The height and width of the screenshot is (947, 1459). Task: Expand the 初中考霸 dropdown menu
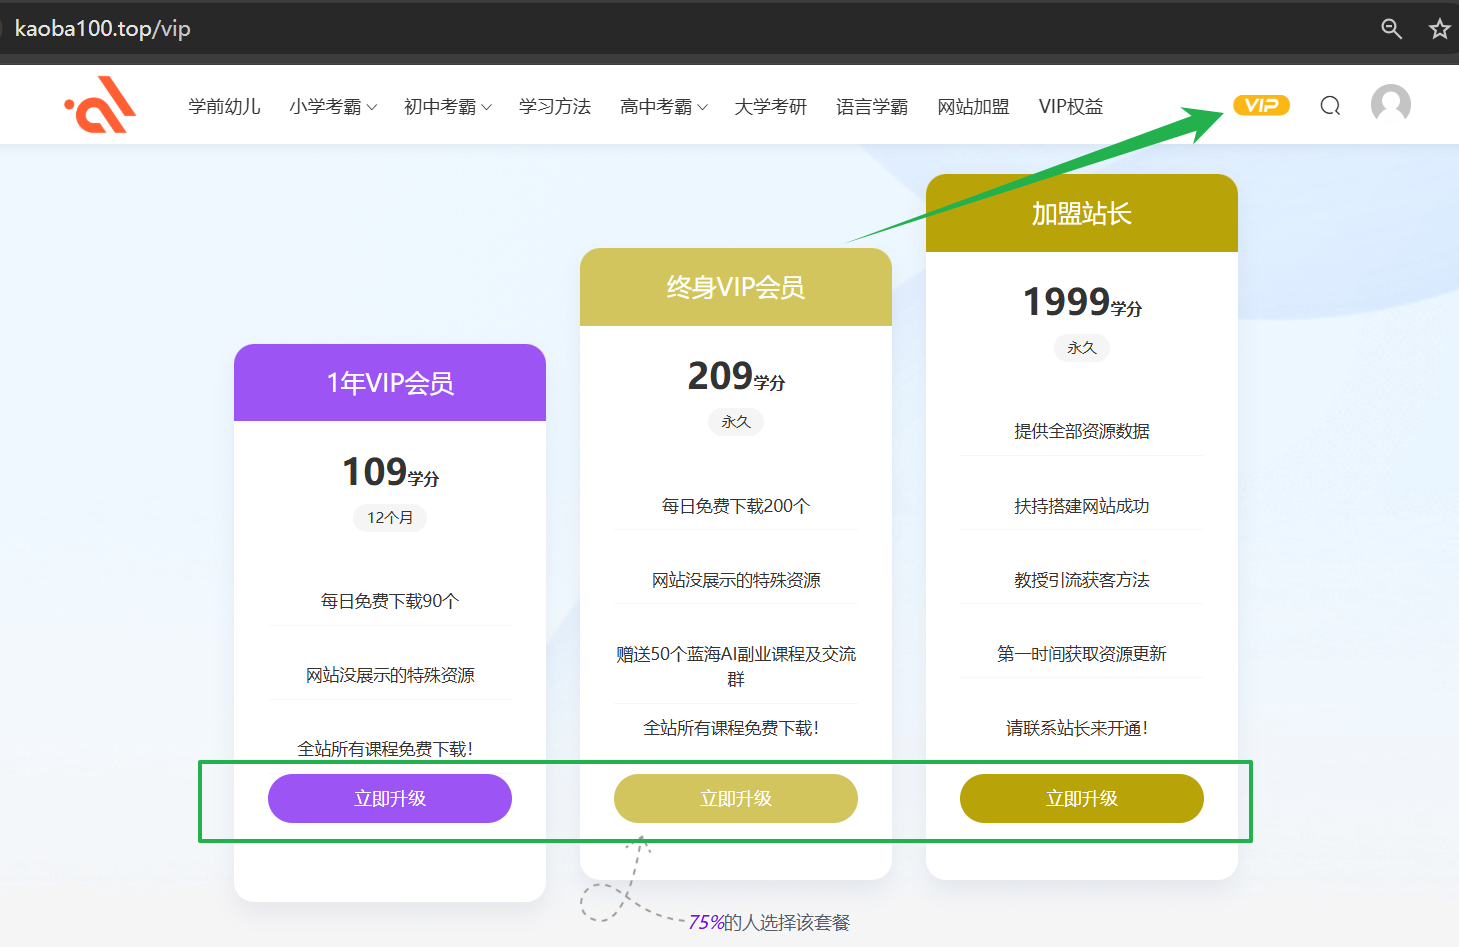point(447,107)
